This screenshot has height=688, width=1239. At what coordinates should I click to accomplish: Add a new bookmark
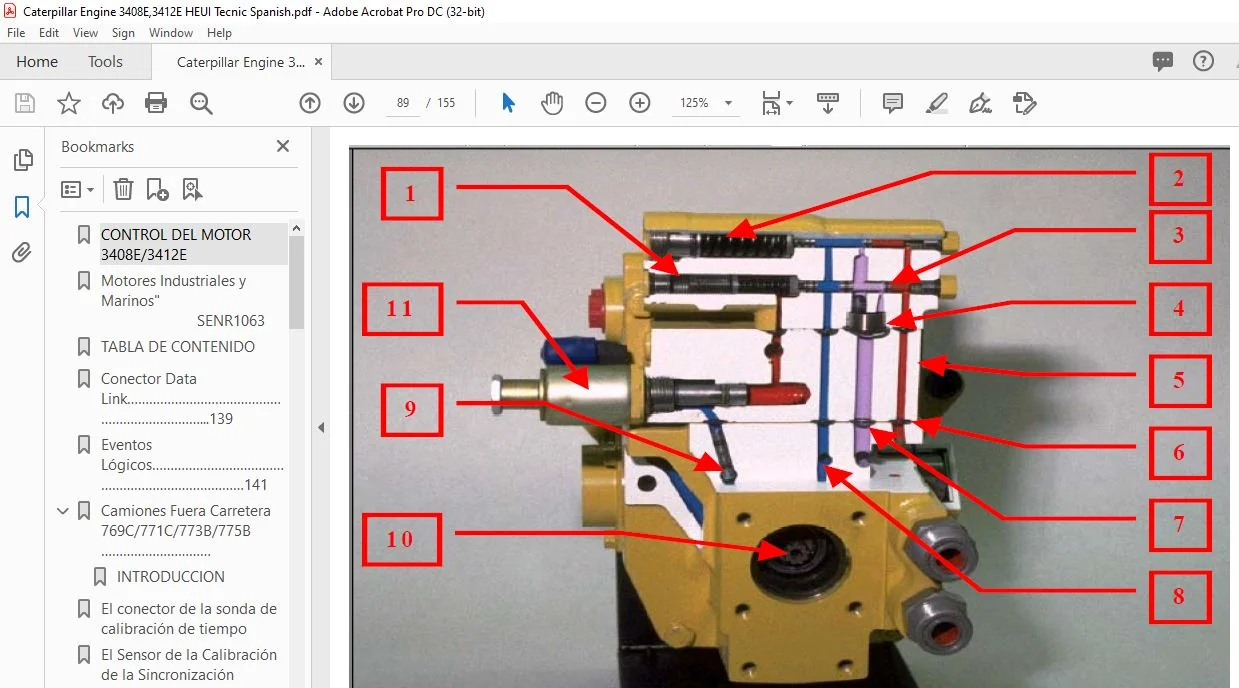[157, 189]
